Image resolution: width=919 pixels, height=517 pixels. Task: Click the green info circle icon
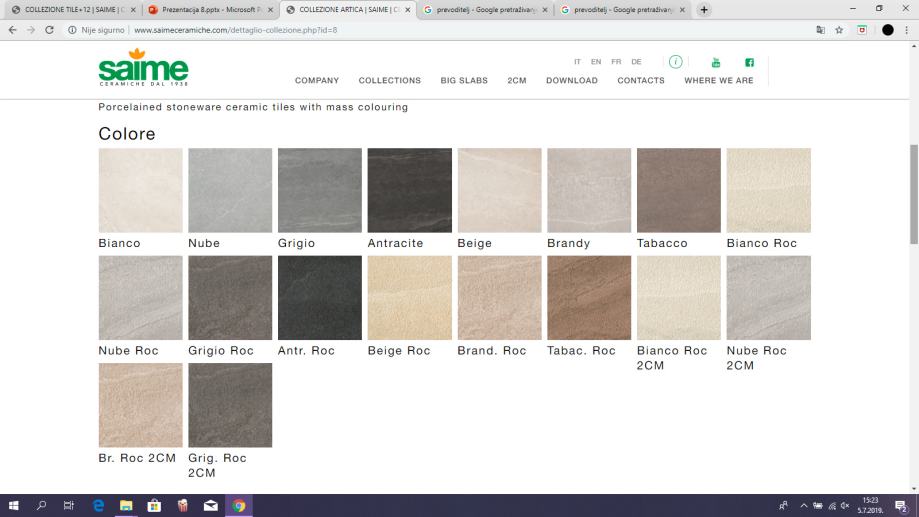click(x=675, y=62)
